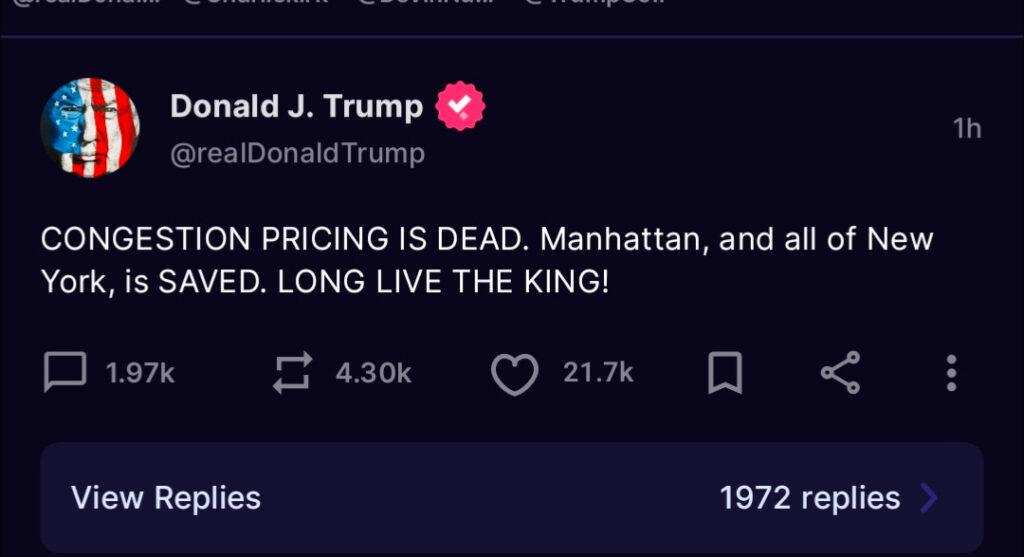Screen dimensions: 1024x557
Task: Open the share icon options
Action: (x=840, y=373)
